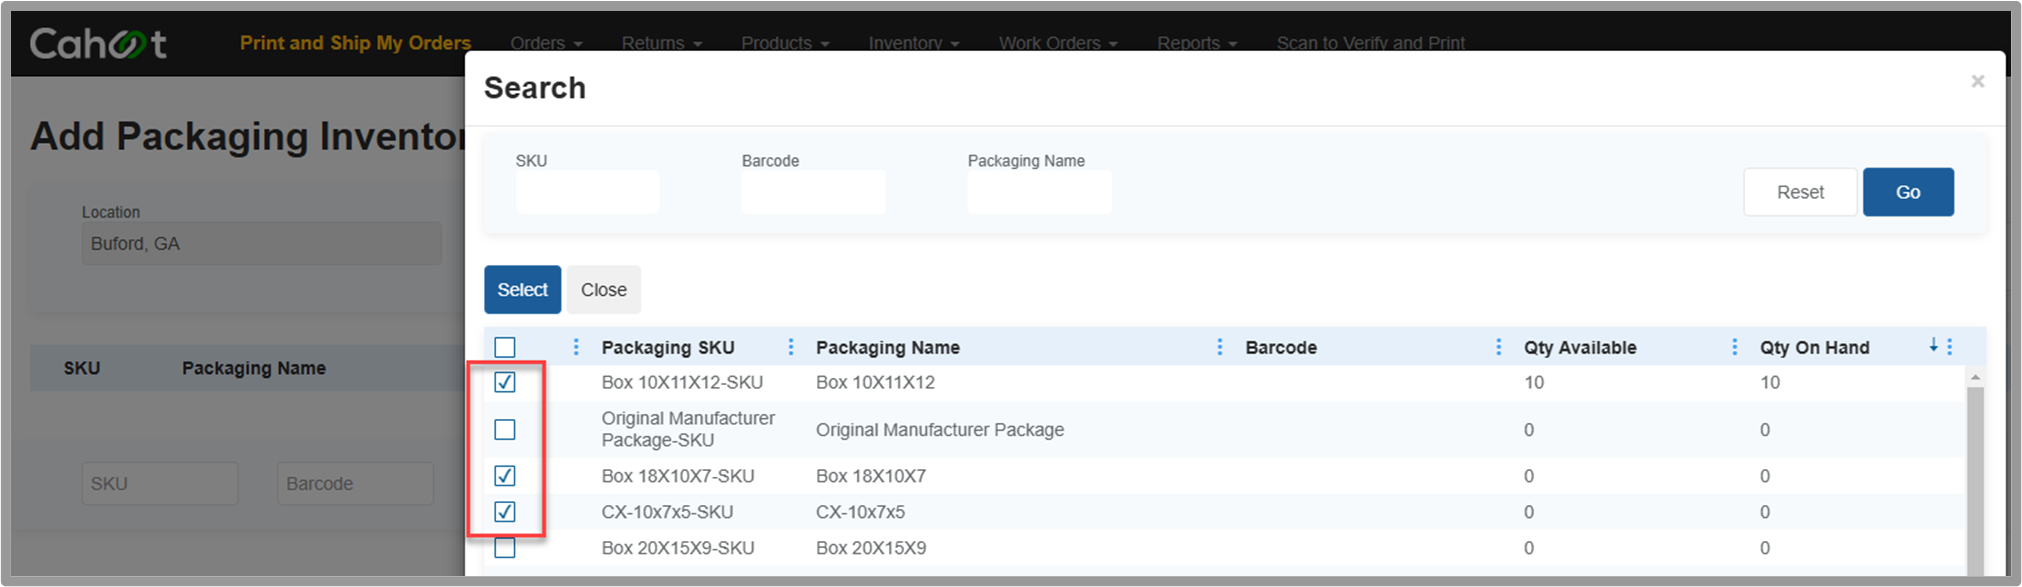Open Barcode column options menu

tap(1497, 347)
